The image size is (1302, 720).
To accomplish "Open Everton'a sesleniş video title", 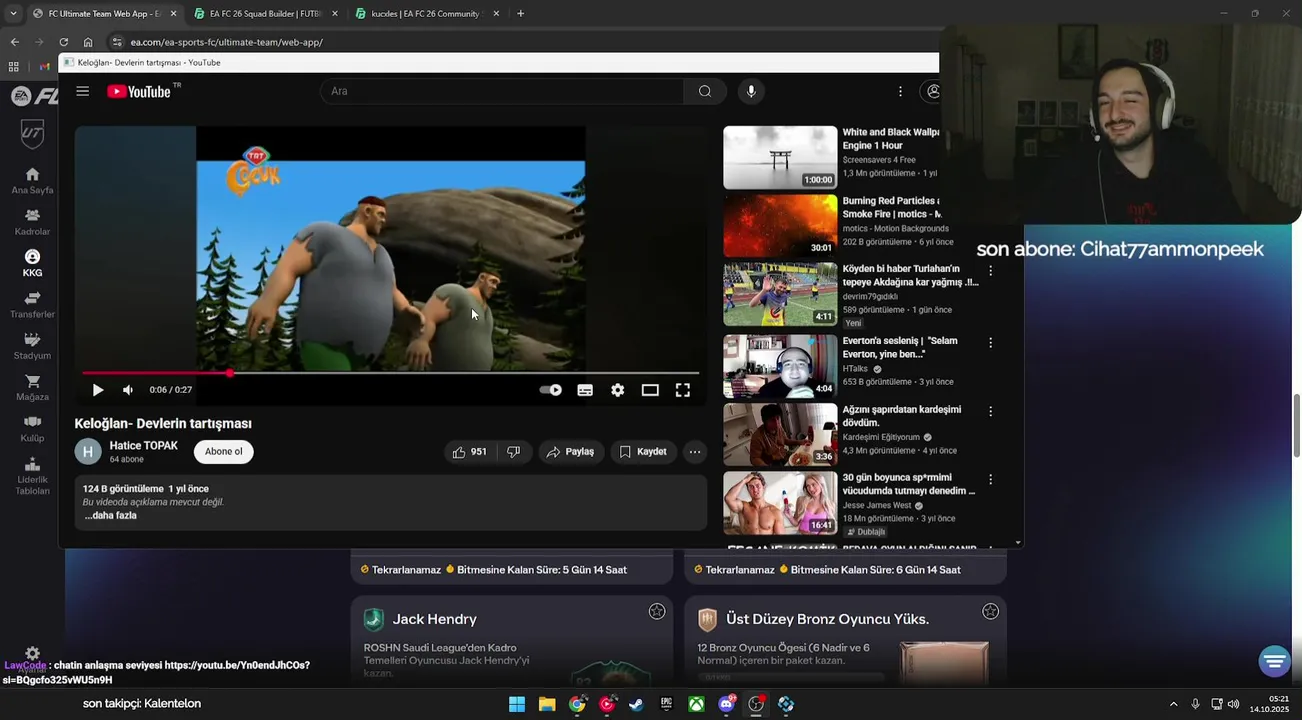I will (x=900, y=347).
